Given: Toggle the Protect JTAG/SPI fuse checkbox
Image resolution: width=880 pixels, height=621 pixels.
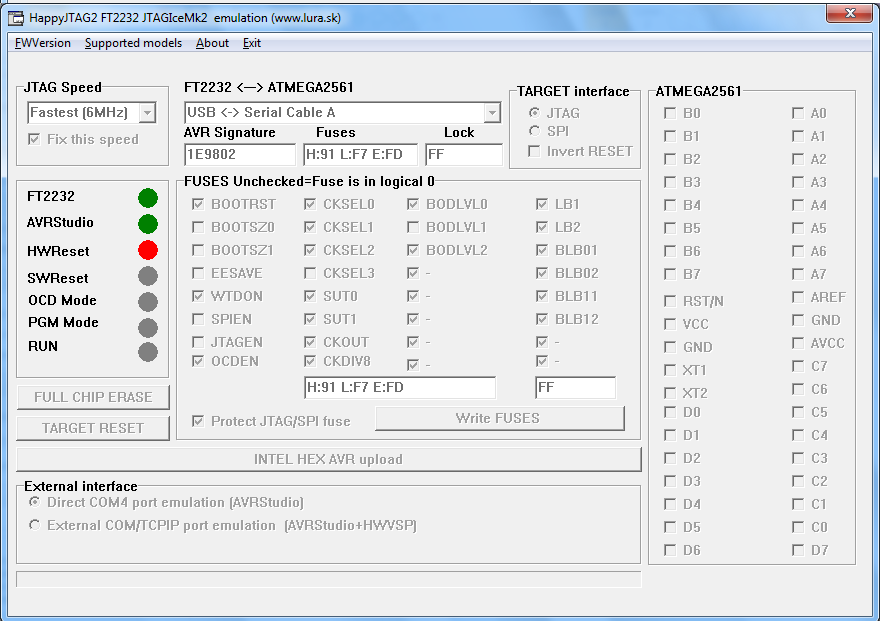Looking at the screenshot, I should tap(198, 421).
